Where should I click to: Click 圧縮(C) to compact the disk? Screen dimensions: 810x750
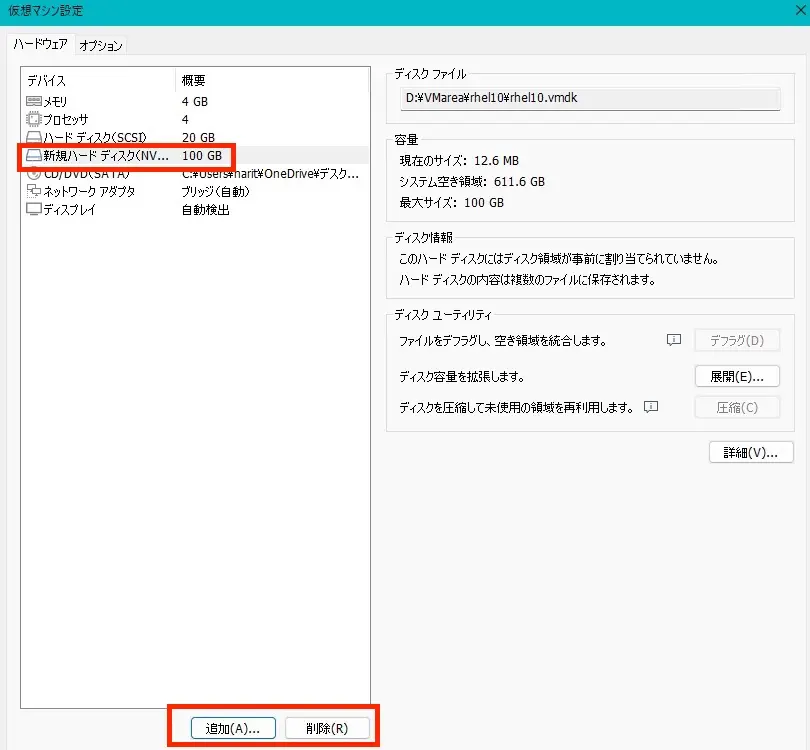tap(737, 407)
